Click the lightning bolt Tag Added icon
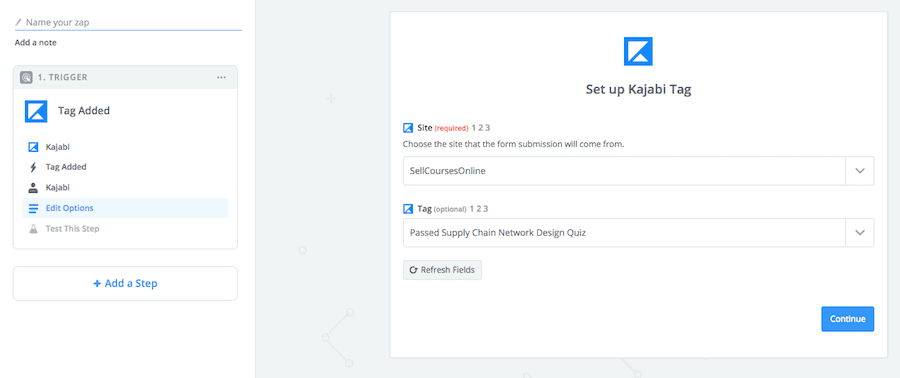Viewport: 900px width, 378px height. 33,167
